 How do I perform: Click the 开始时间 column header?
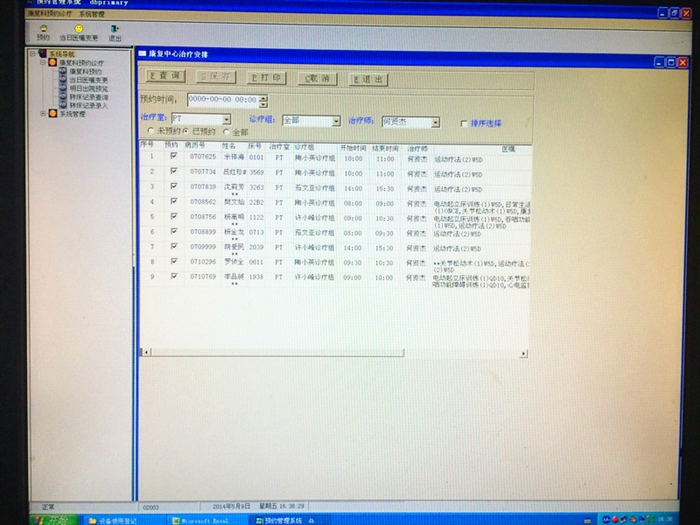click(x=353, y=148)
